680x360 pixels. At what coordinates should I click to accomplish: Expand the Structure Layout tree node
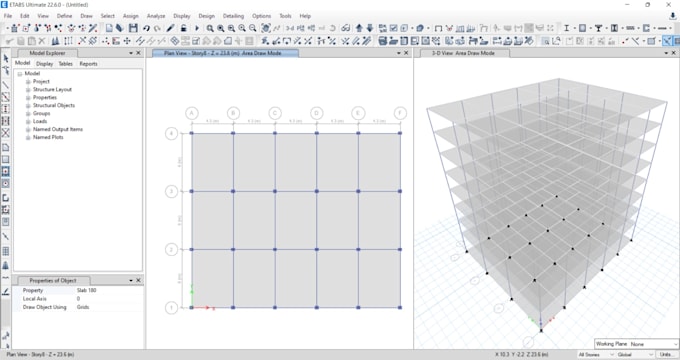pyautogui.click(x=28, y=89)
